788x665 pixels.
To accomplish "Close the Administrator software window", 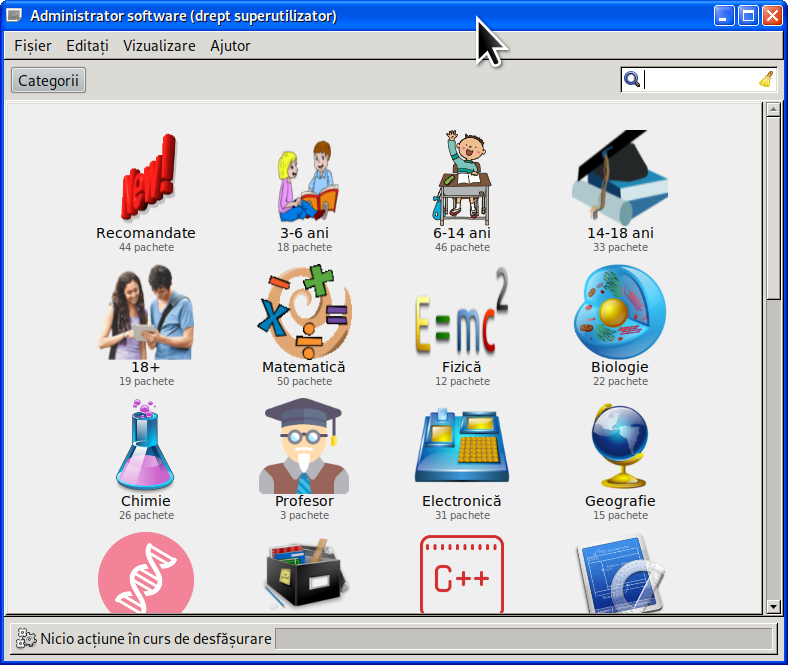I will pyautogui.click(x=771, y=16).
